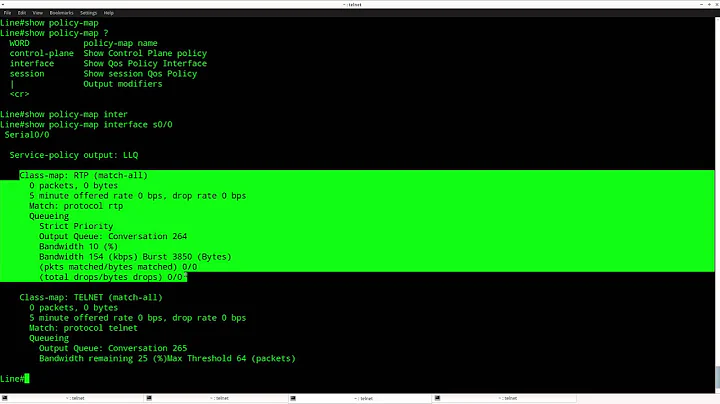This screenshot has height=404, width=720.
Task: Click the '<cr>' help option
Action: pyautogui.click(x=19, y=94)
